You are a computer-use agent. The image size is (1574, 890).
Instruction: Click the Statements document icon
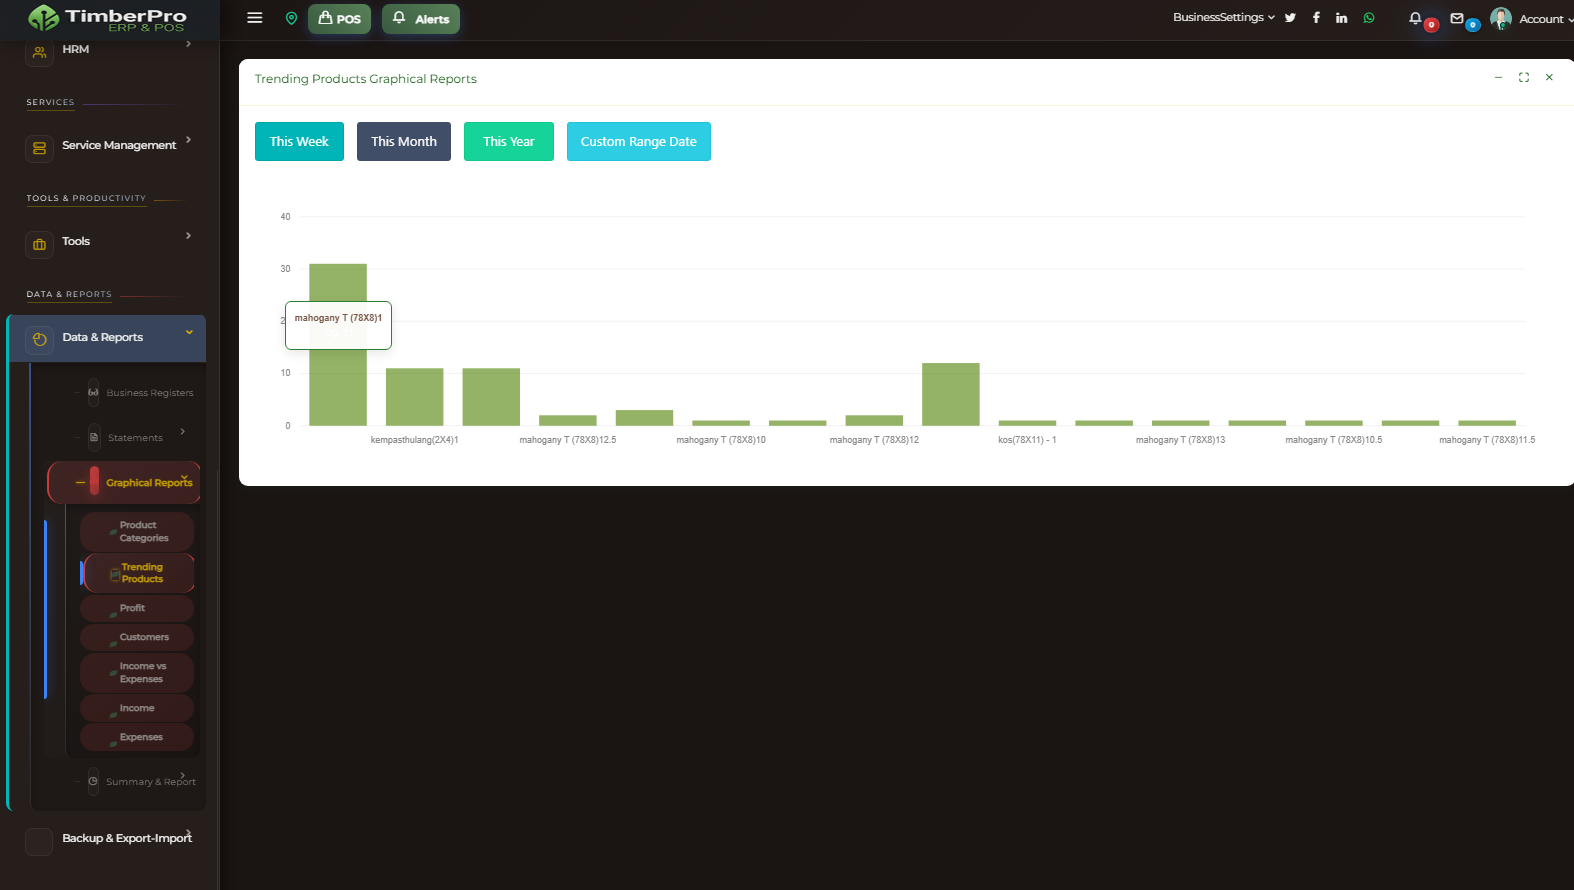pos(94,437)
